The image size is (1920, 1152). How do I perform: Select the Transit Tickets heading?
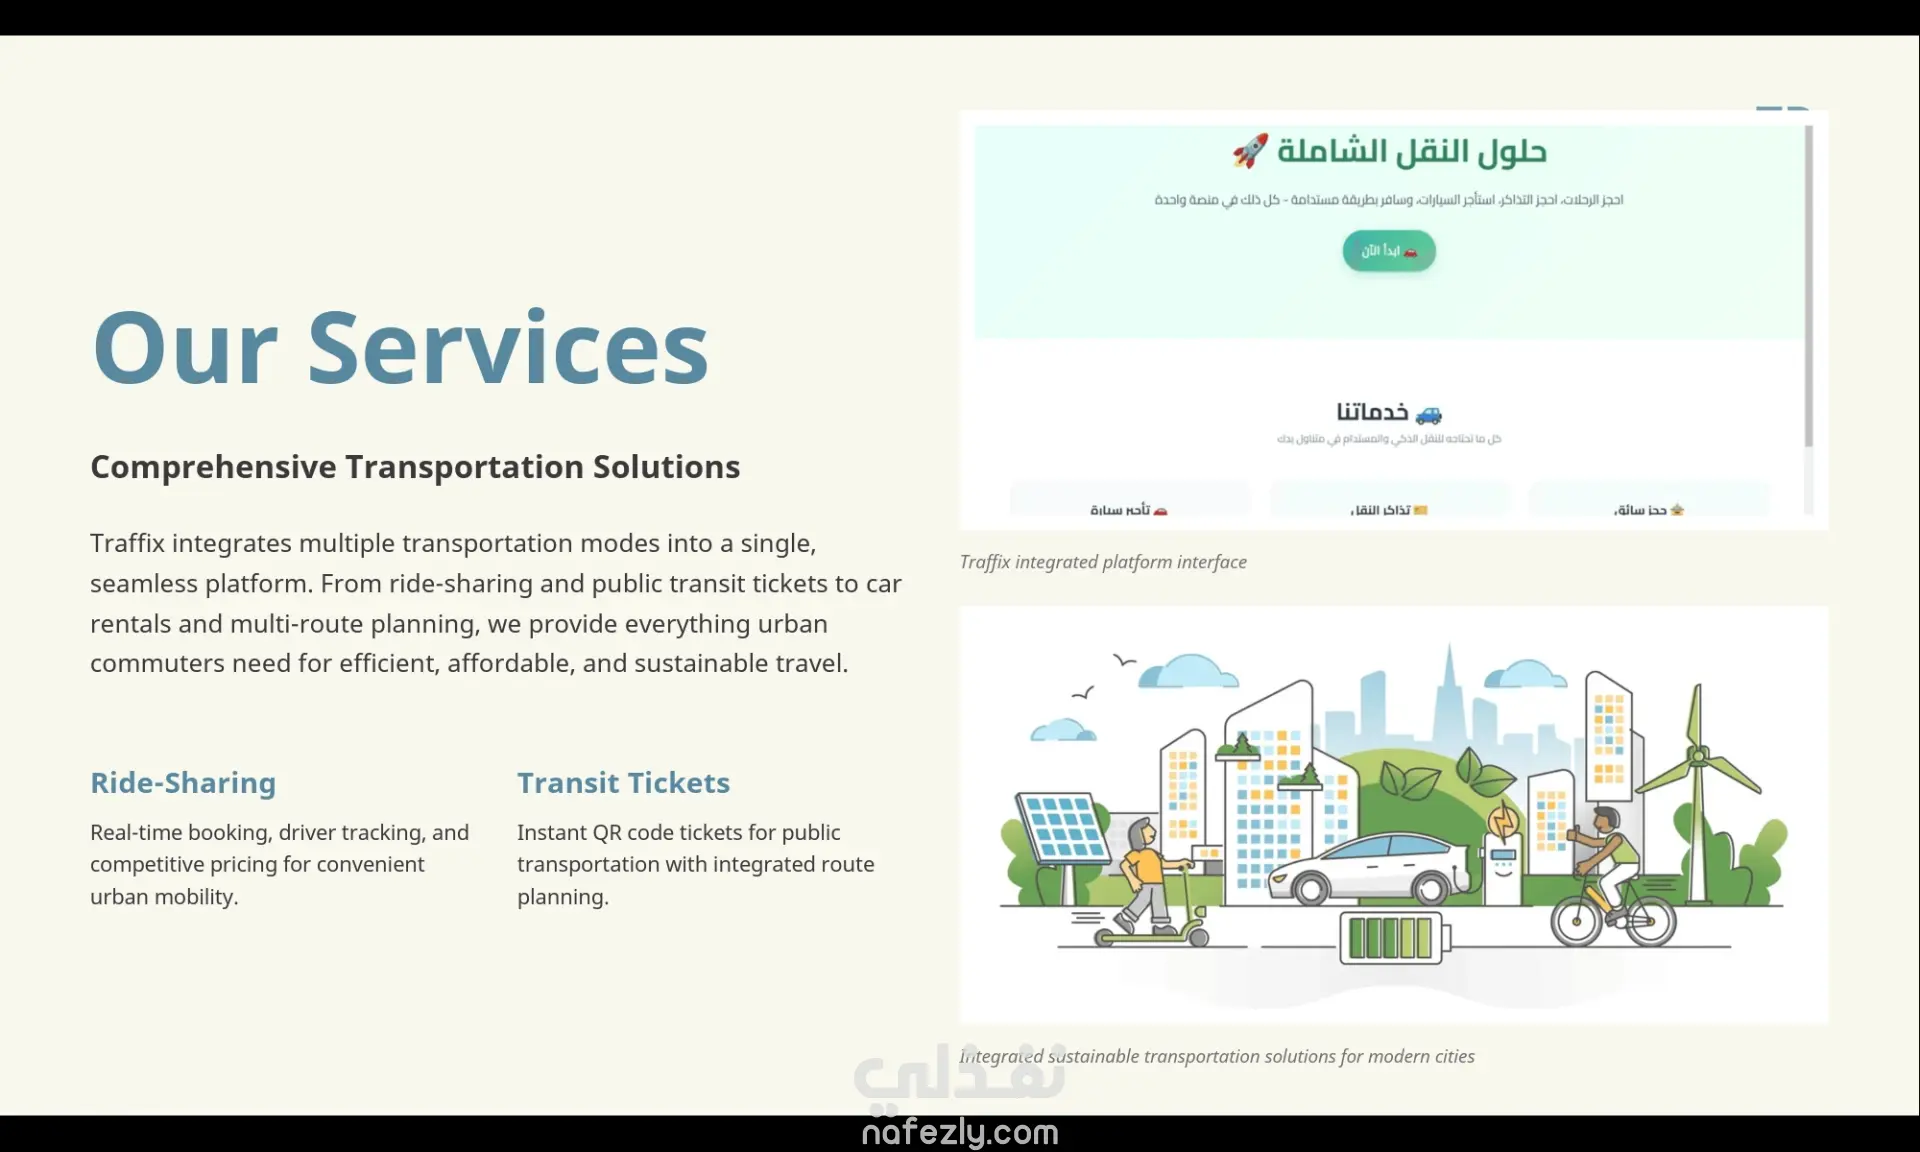click(623, 783)
